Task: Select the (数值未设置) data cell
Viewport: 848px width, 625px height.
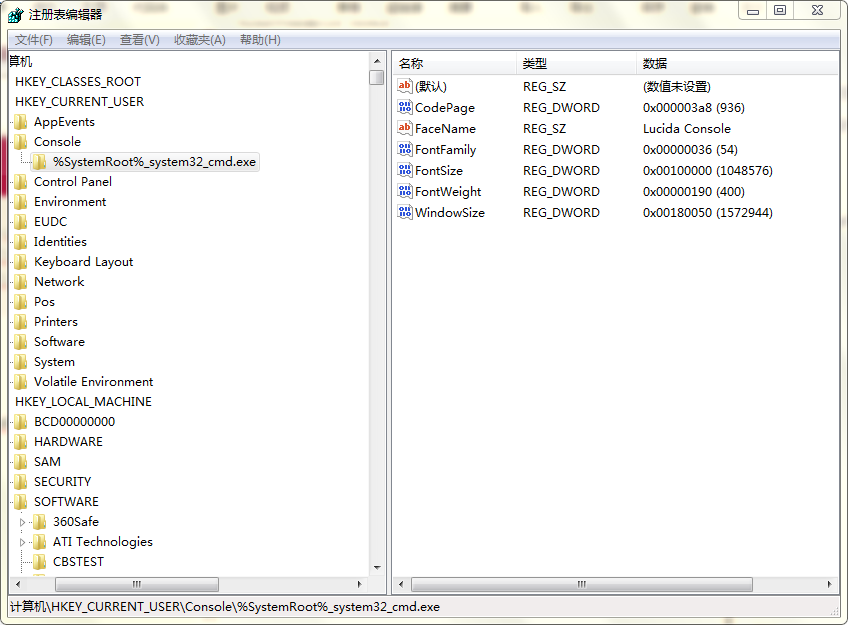Action: pos(677,87)
